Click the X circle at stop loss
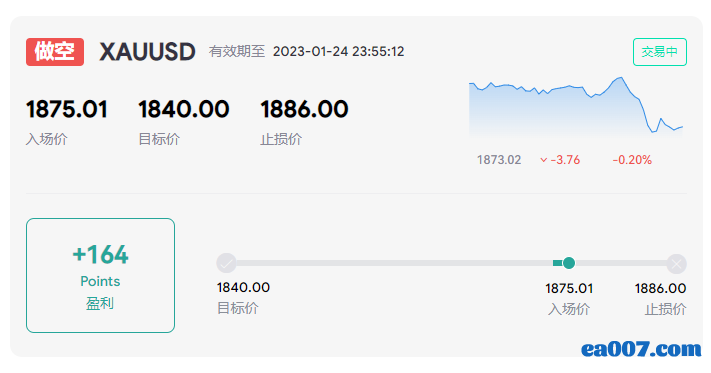Image resolution: width=711 pixels, height=373 pixels. coord(676,264)
